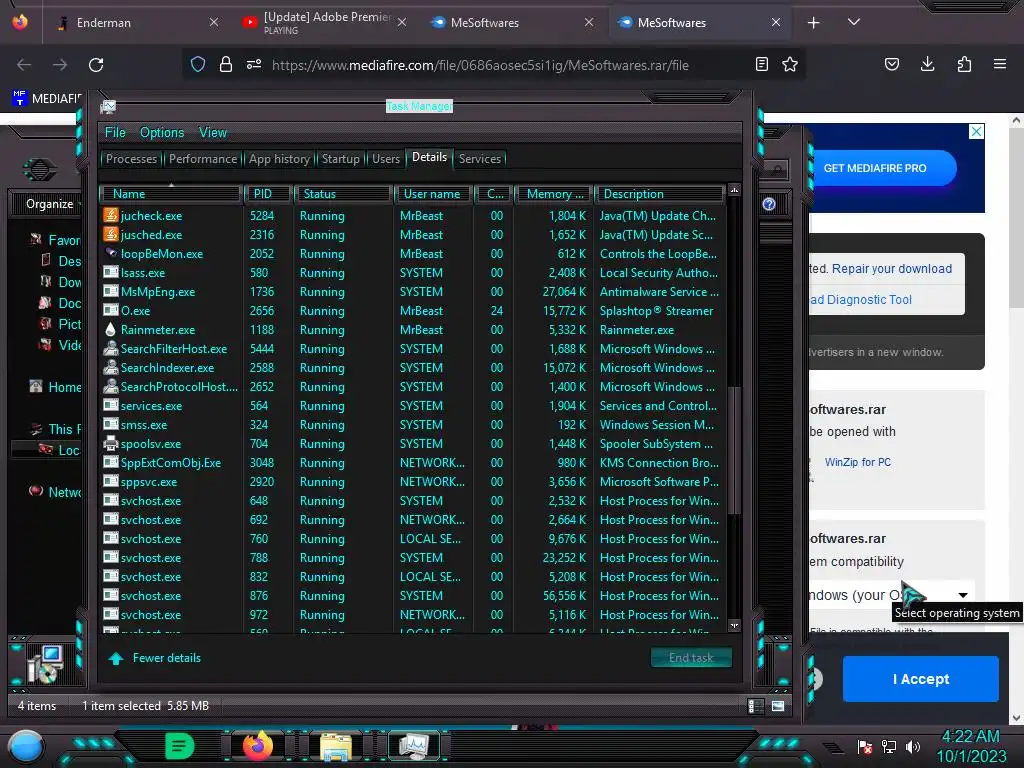Open Explorer help question icon
This screenshot has width=1024, height=768.
click(769, 204)
